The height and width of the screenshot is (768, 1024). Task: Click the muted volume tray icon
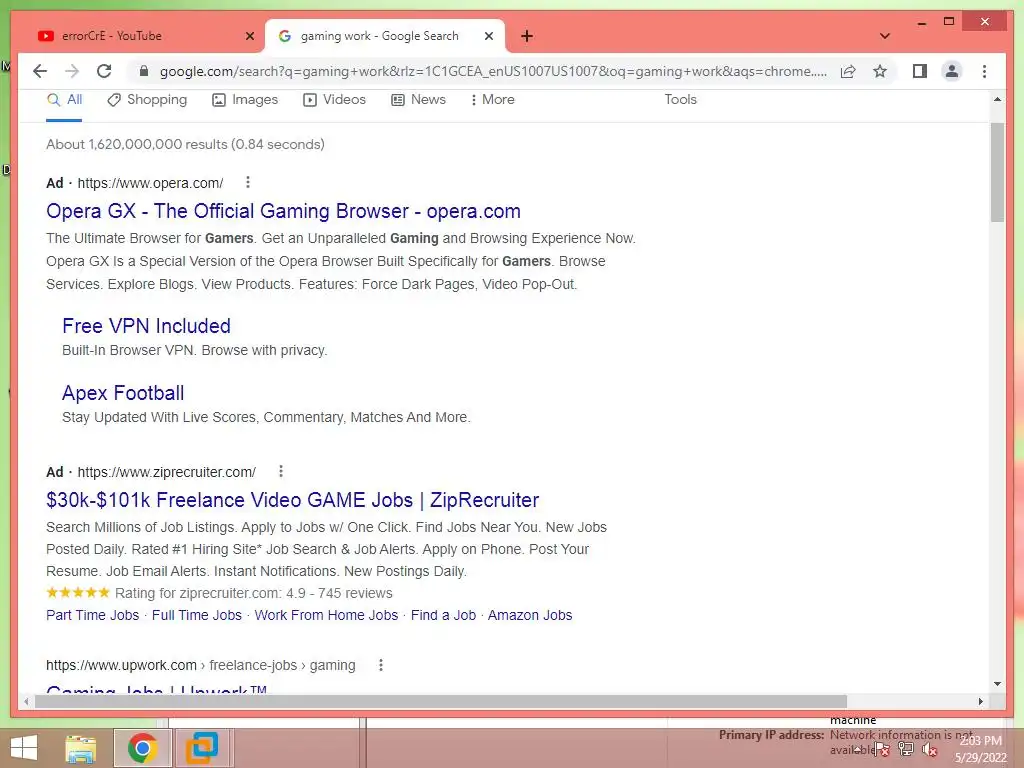click(930, 750)
